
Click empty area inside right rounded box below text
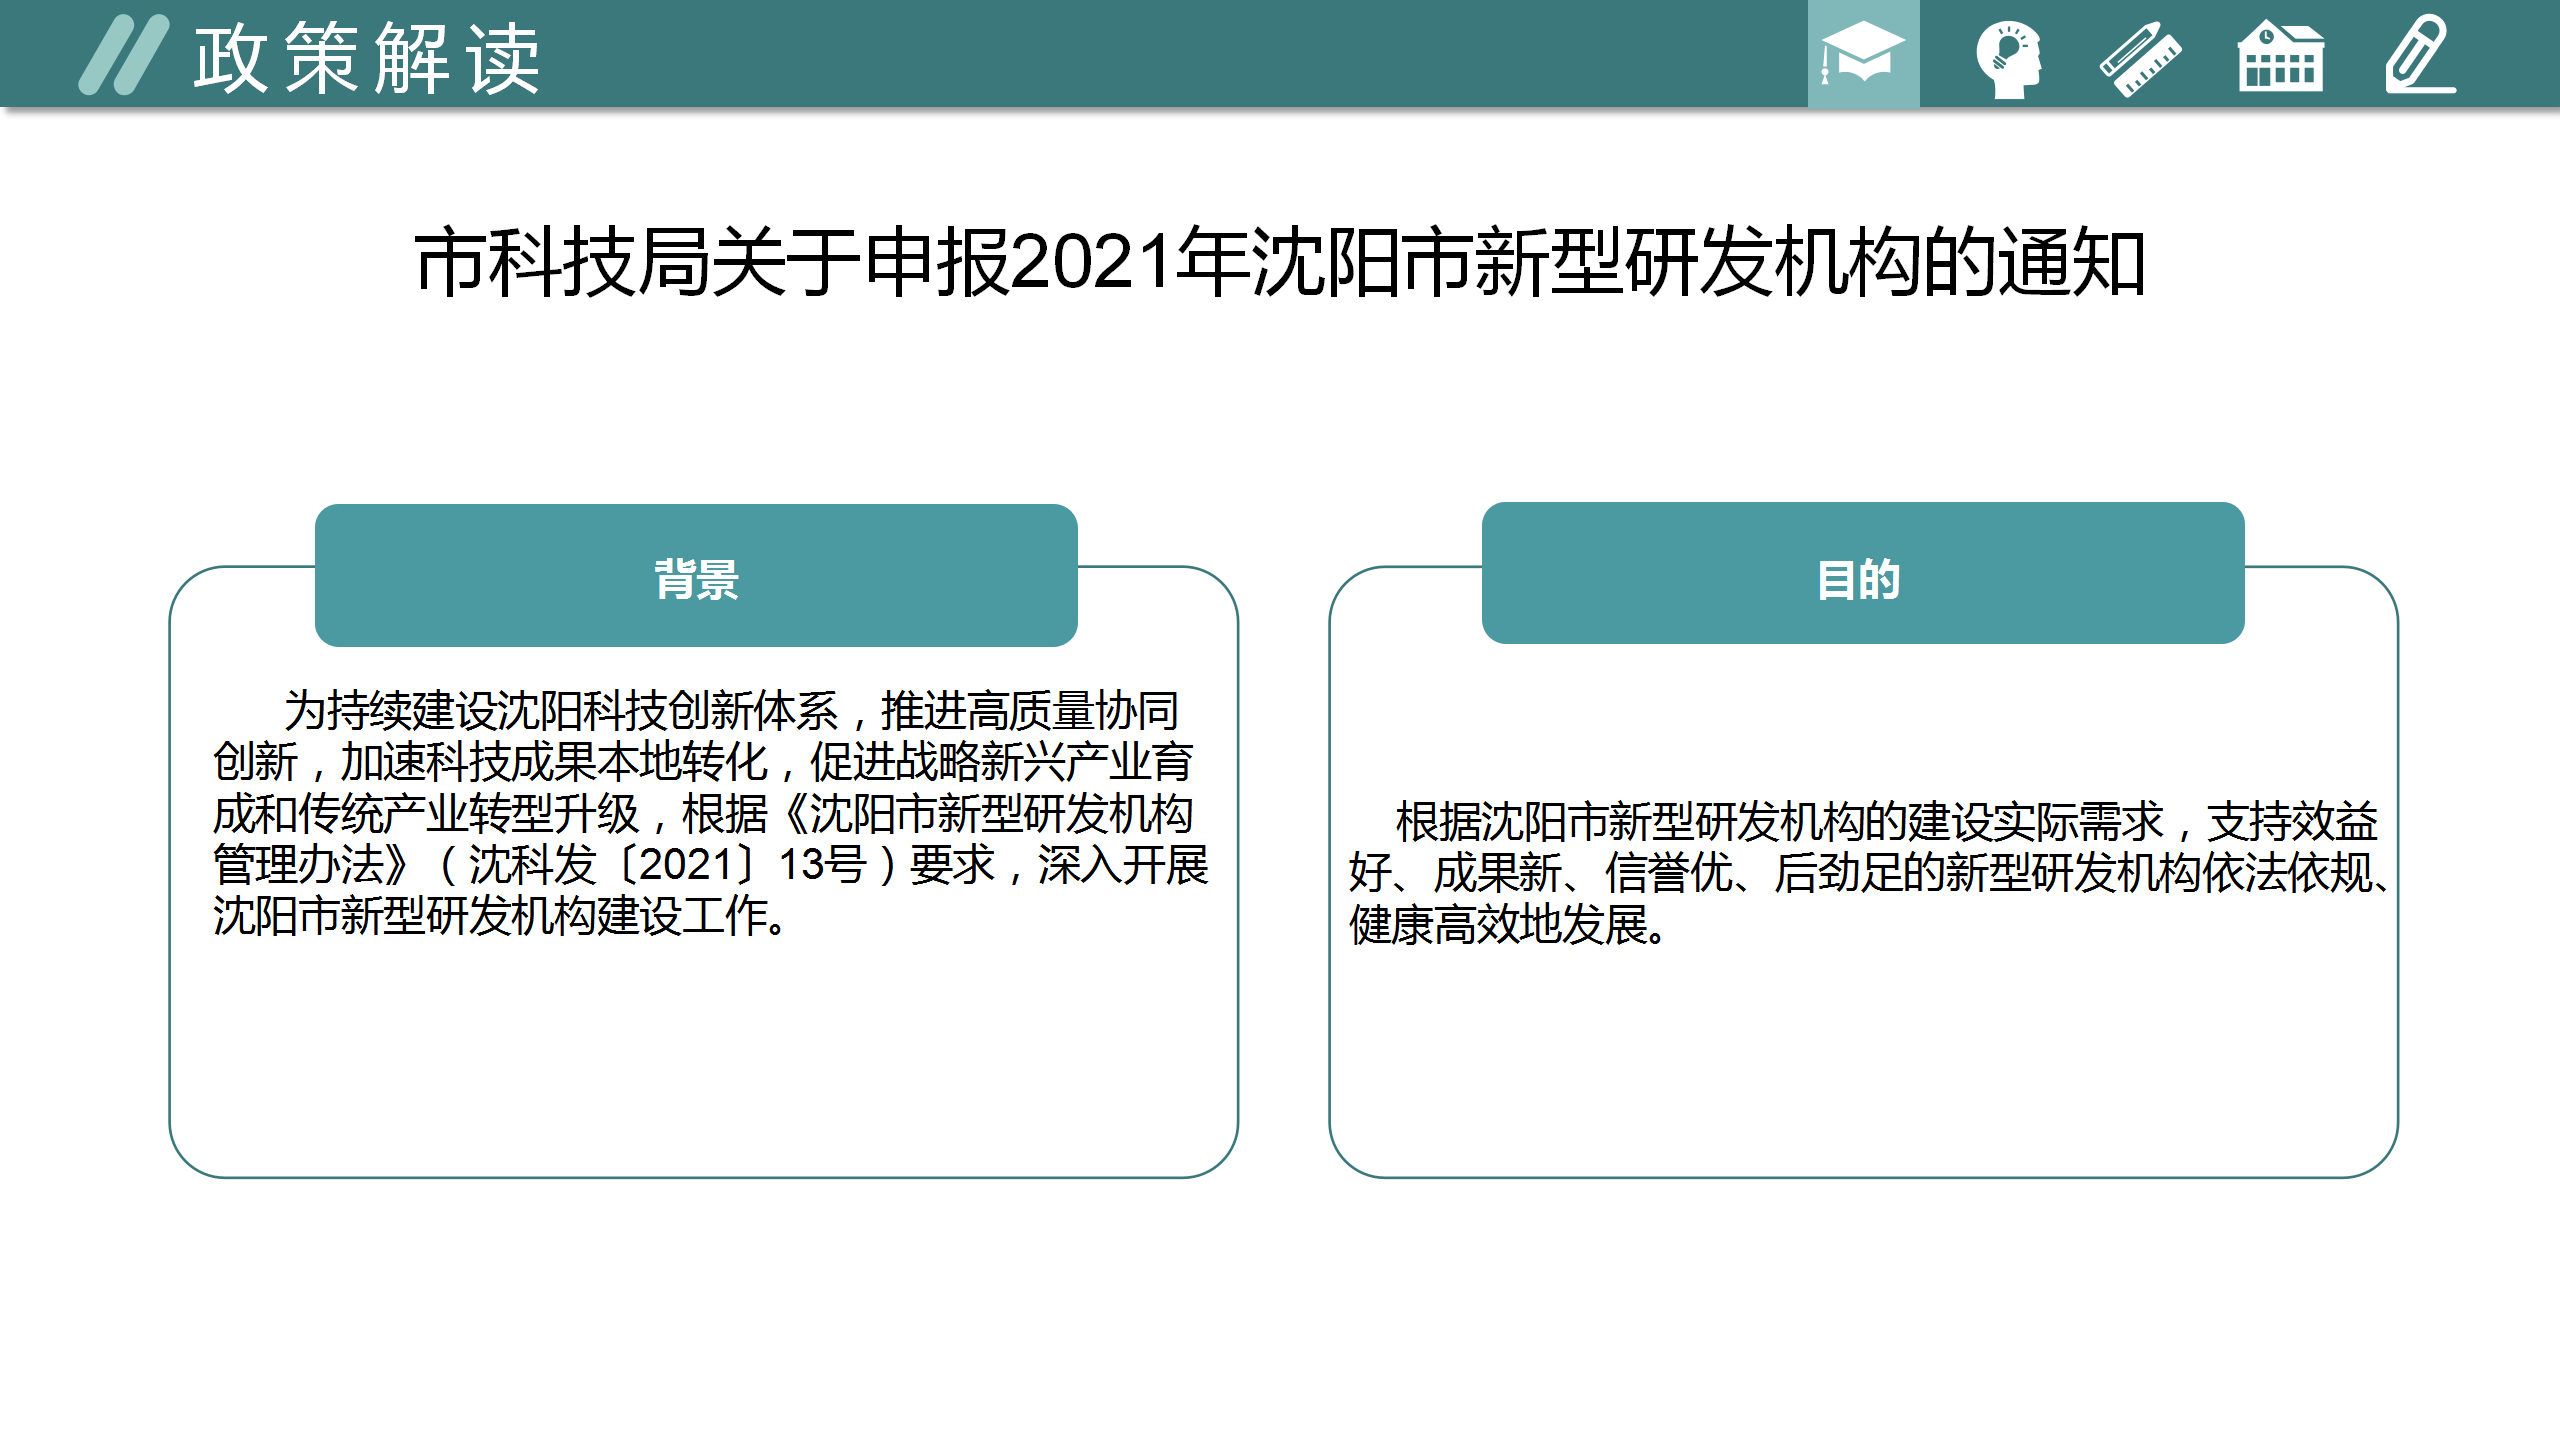1862,1070
